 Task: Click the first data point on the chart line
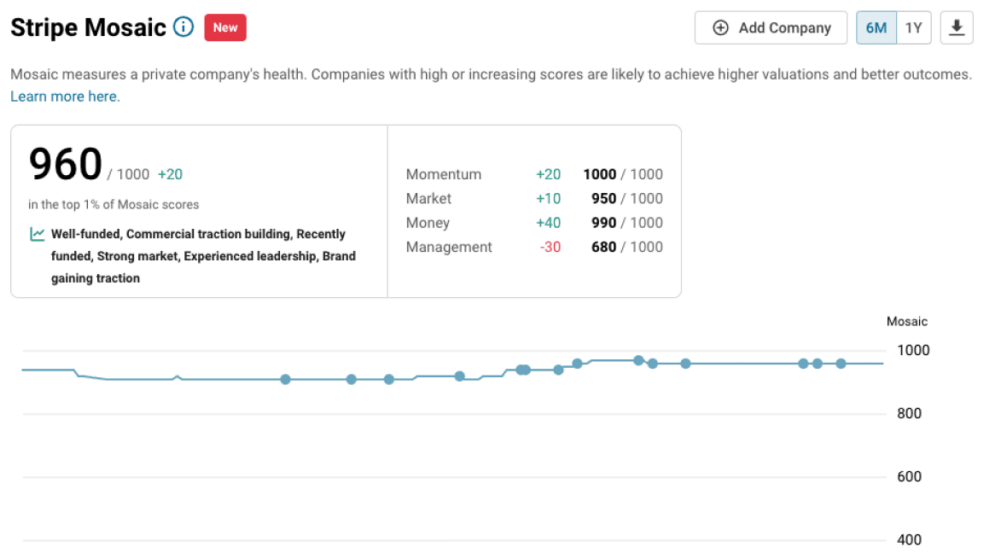[x=285, y=379]
